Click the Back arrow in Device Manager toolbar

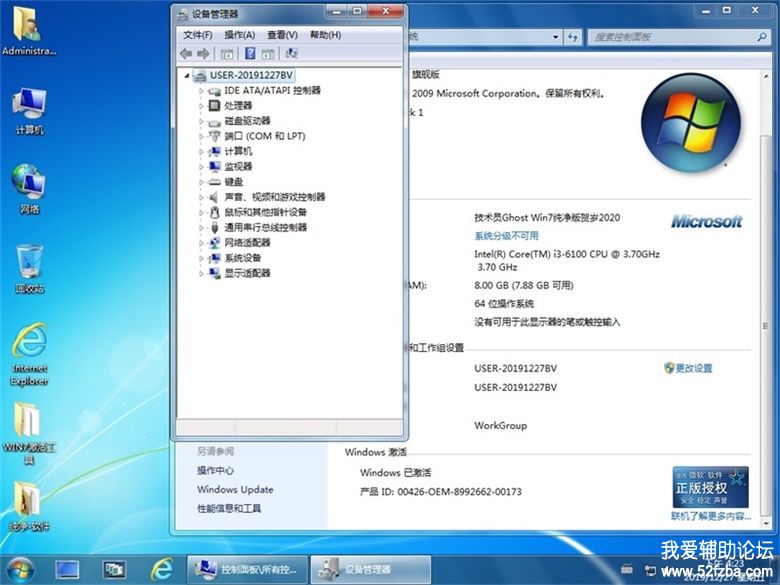[186, 54]
